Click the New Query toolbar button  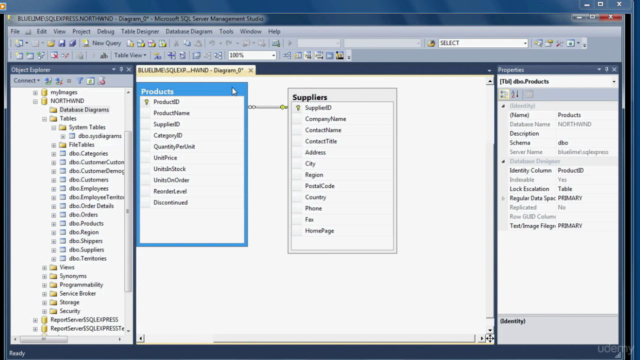point(102,43)
